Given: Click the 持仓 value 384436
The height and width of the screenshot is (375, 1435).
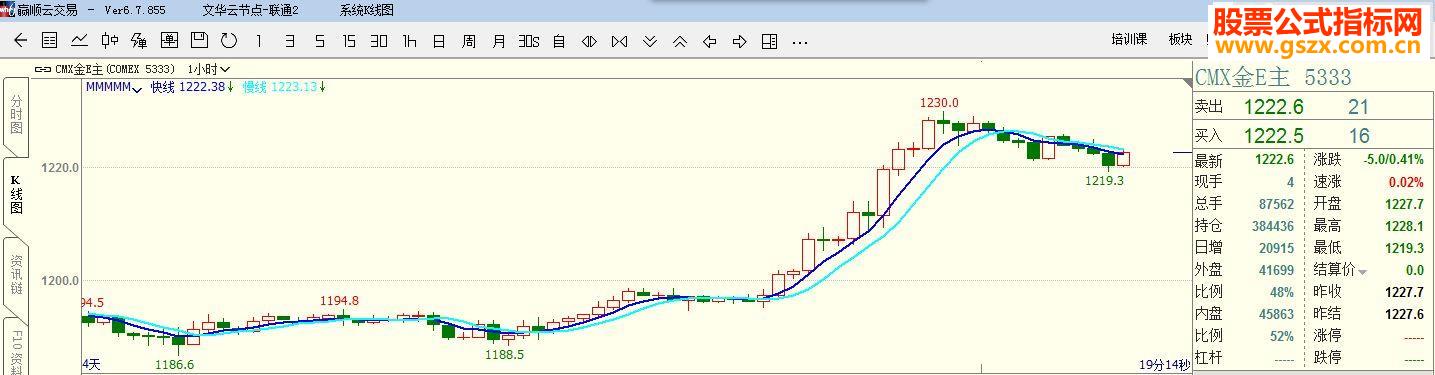Looking at the screenshot, I should coord(1273,226).
